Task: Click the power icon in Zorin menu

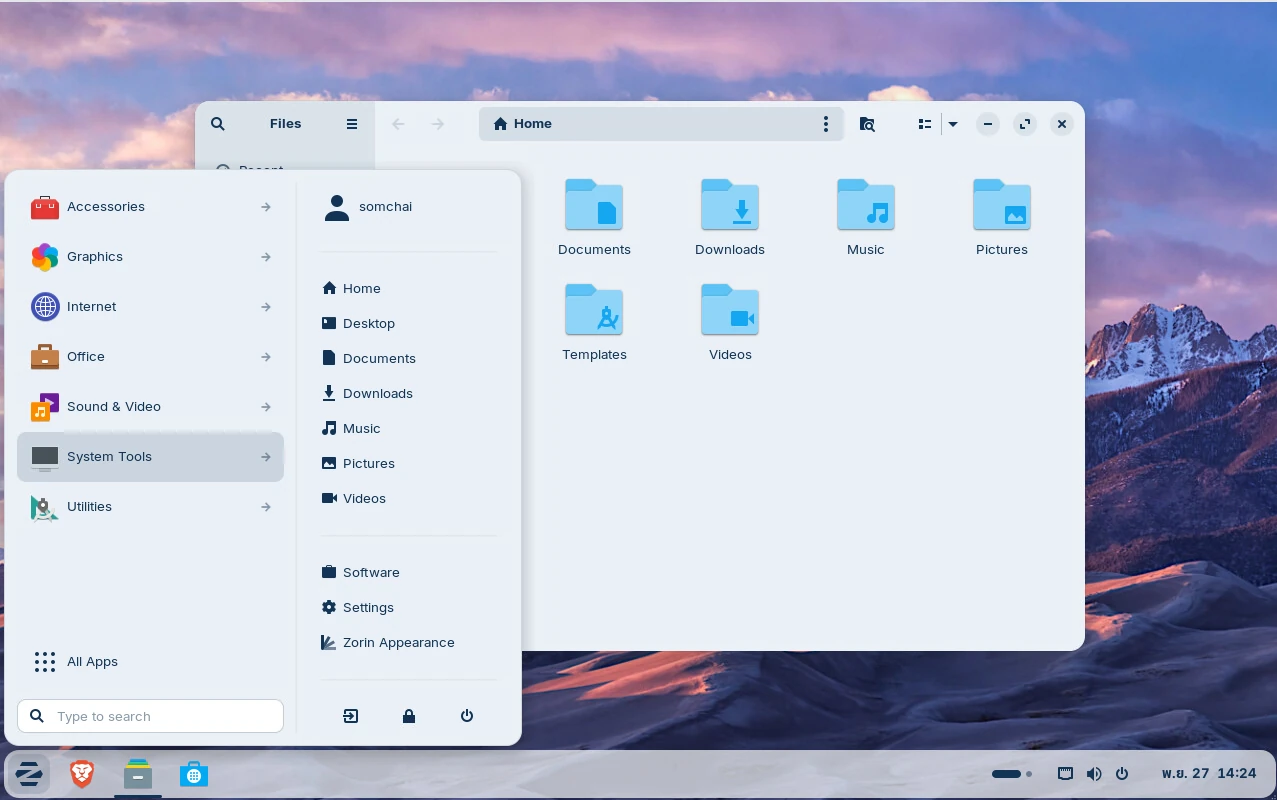Action: [x=467, y=716]
